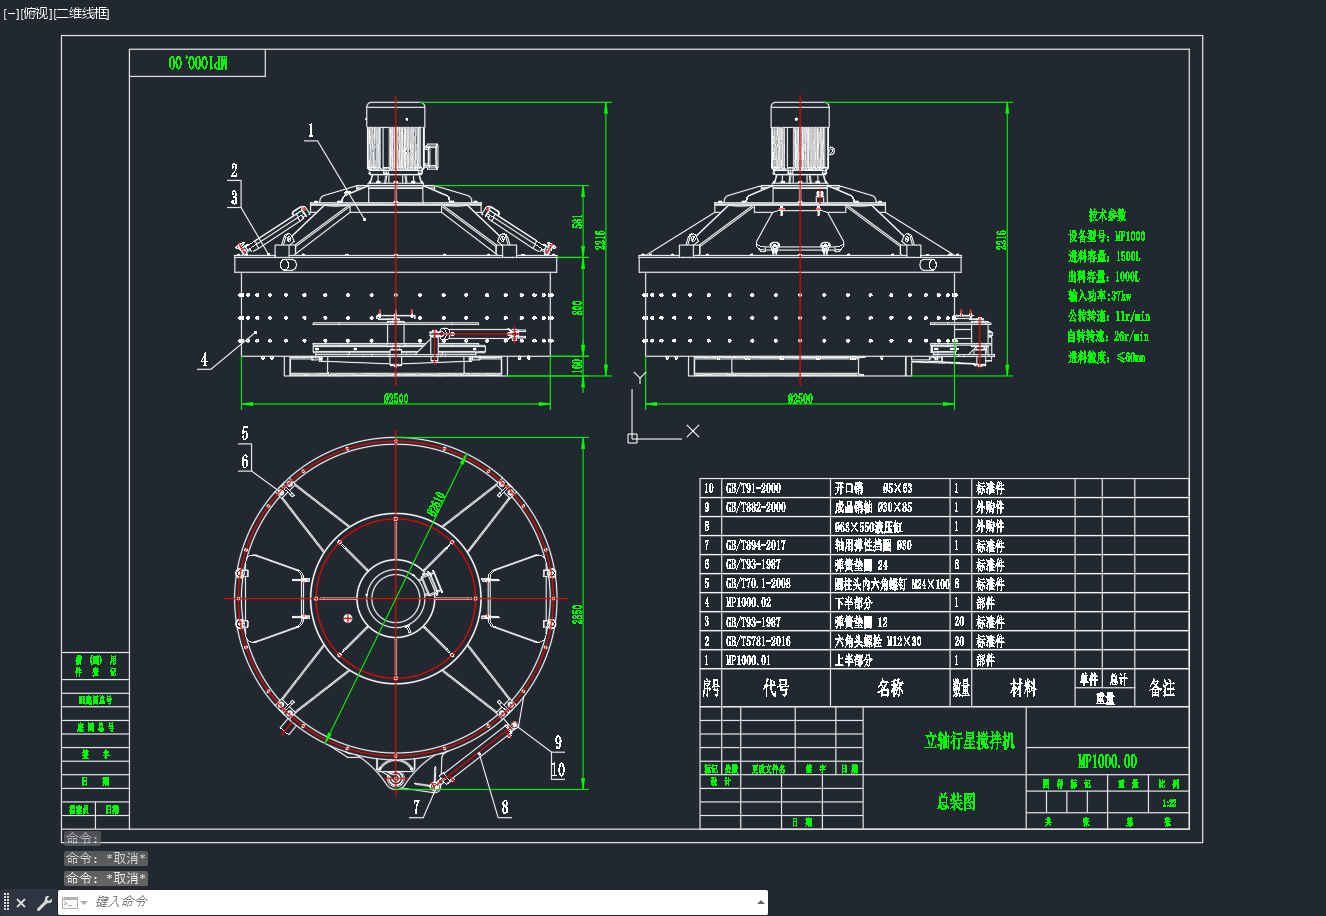The image size is (1326, 916).
Task: Select the 进料容量：1500L text
Action: click(x=1104, y=256)
